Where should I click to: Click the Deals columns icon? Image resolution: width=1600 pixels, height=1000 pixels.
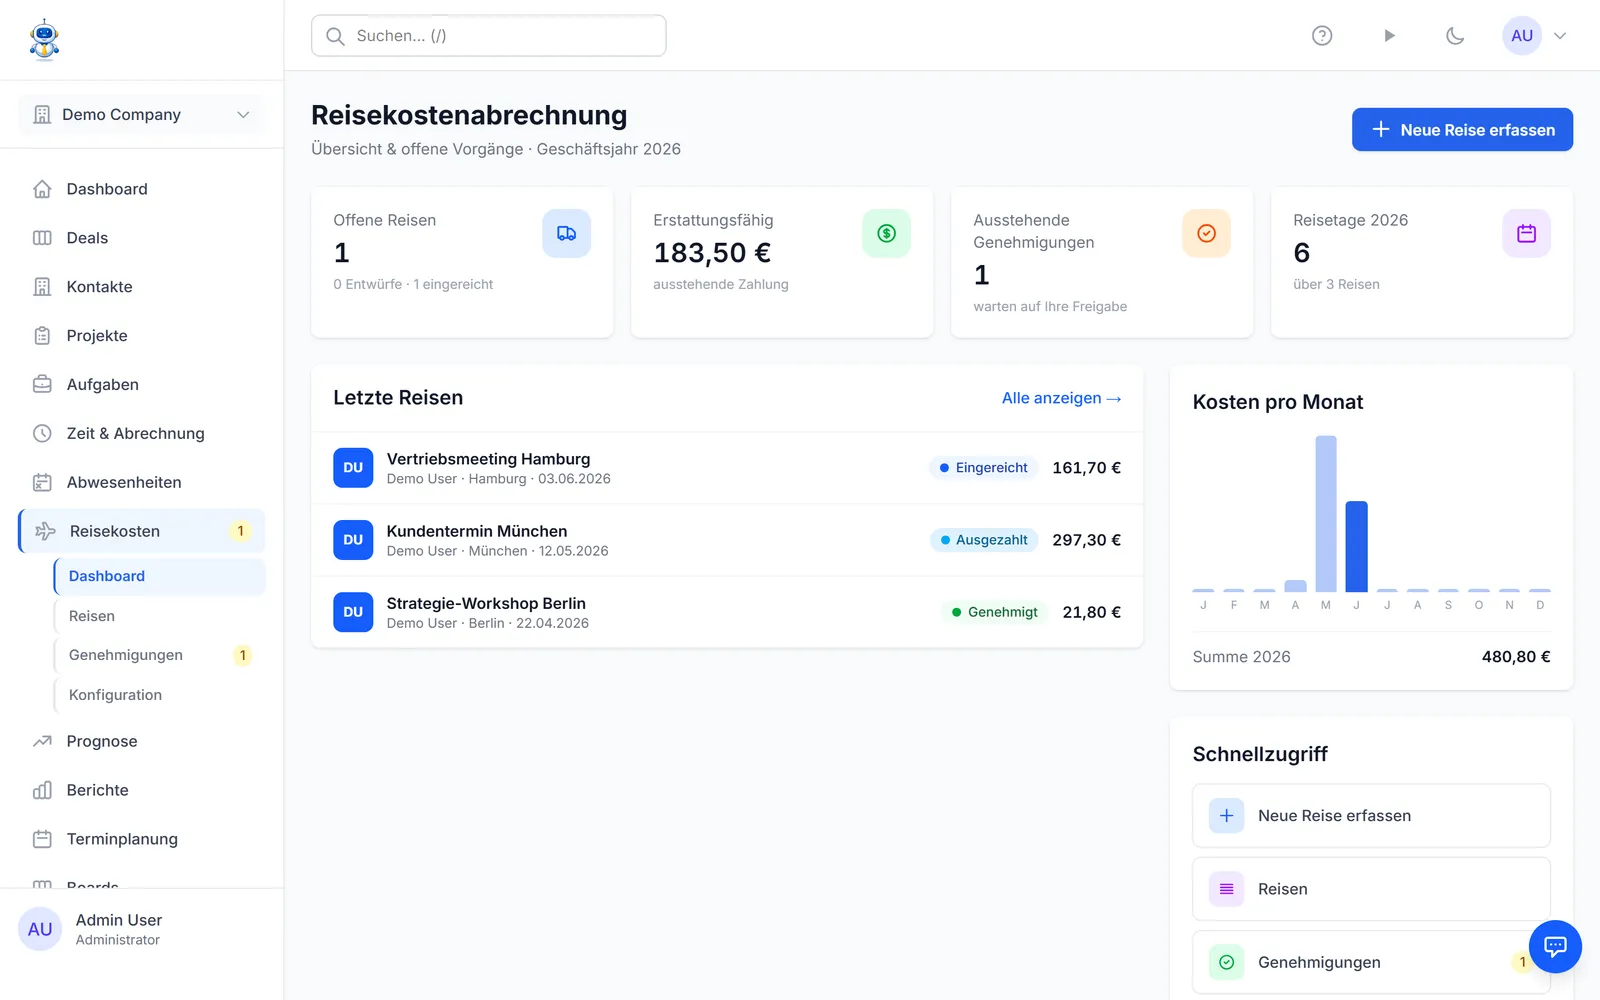click(42, 238)
